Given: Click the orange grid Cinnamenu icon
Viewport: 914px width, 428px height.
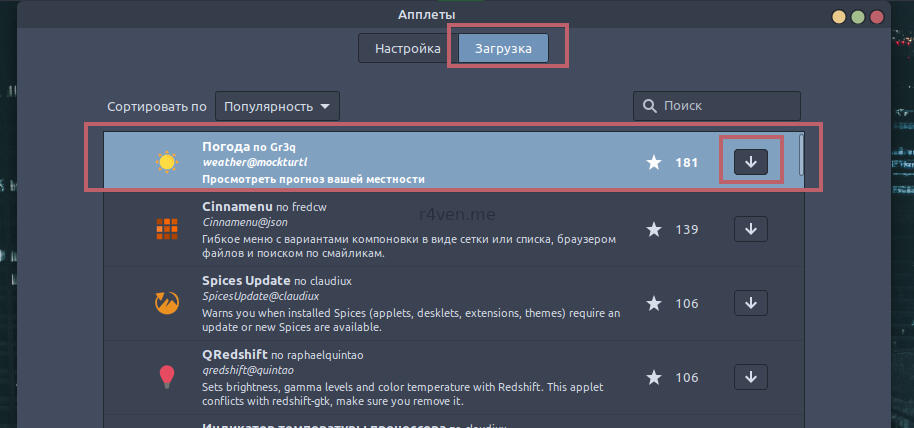Looking at the screenshot, I should (x=166, y=229).
